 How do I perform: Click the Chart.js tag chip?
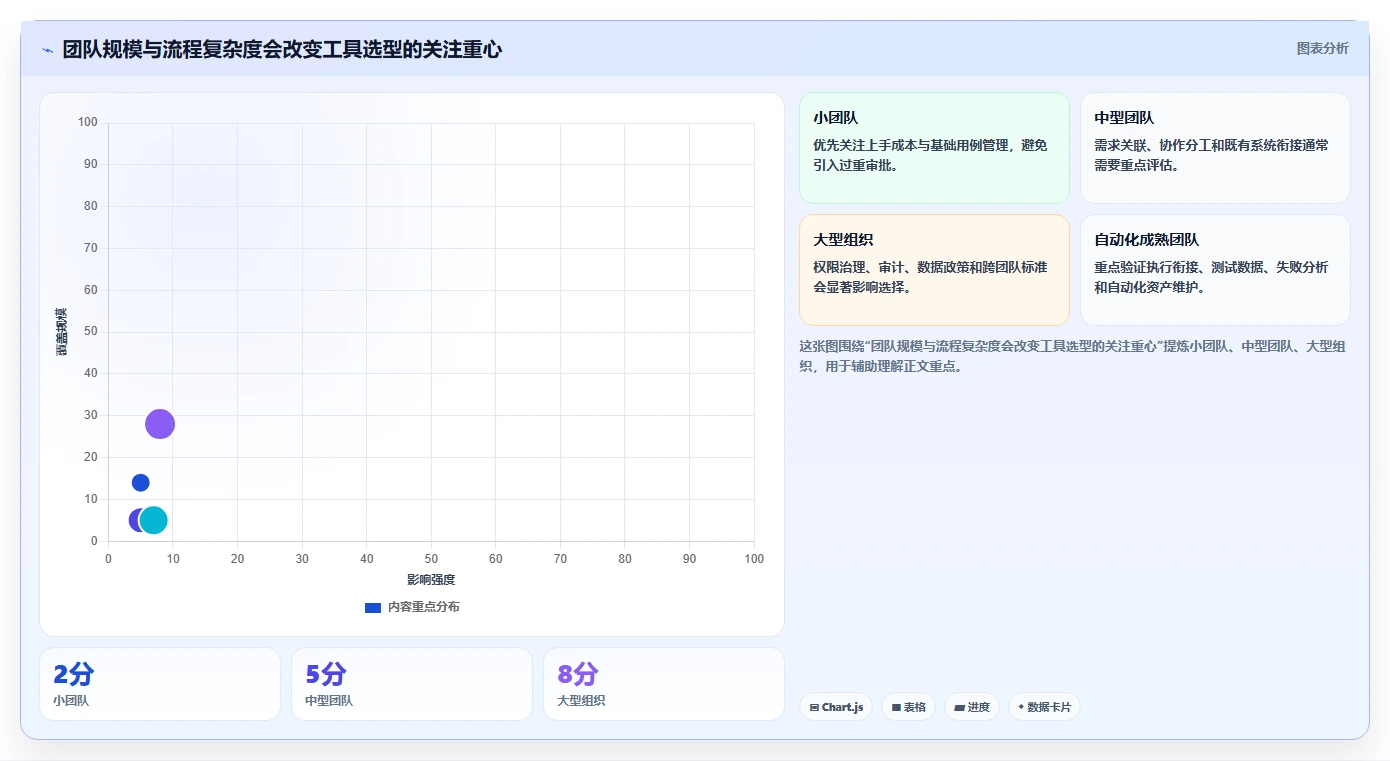point(836,707)
